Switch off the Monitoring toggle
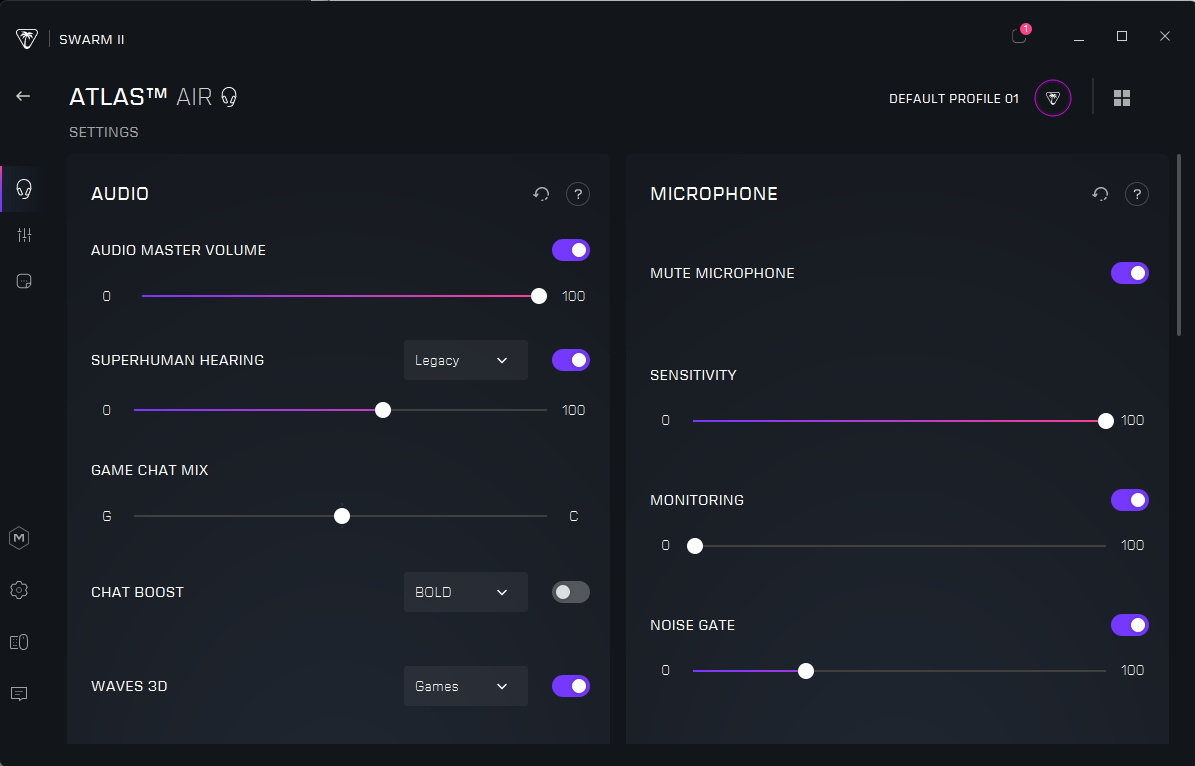This screenshot has height=766, width=1195. pos(1129,500)
